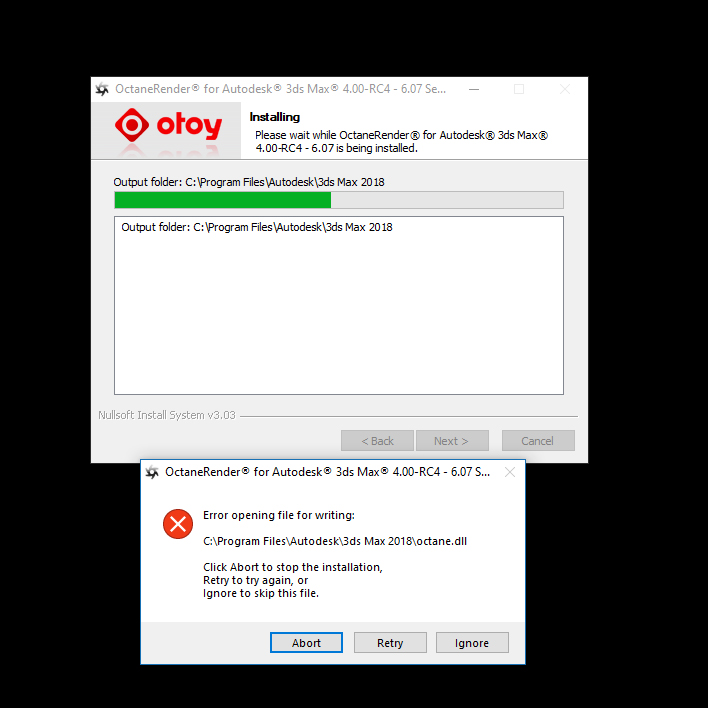Viewport: 708px width, 708px height.
Task: Click the Octane icon in error dialog title
Action: click(x=152, y=472)
